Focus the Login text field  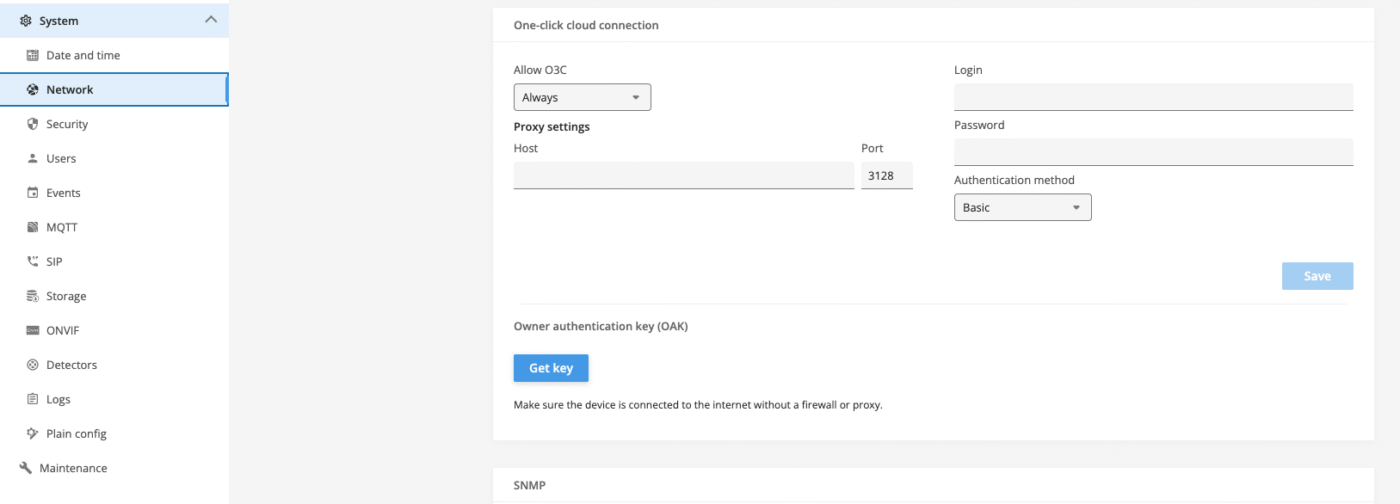coord(1153,97)
